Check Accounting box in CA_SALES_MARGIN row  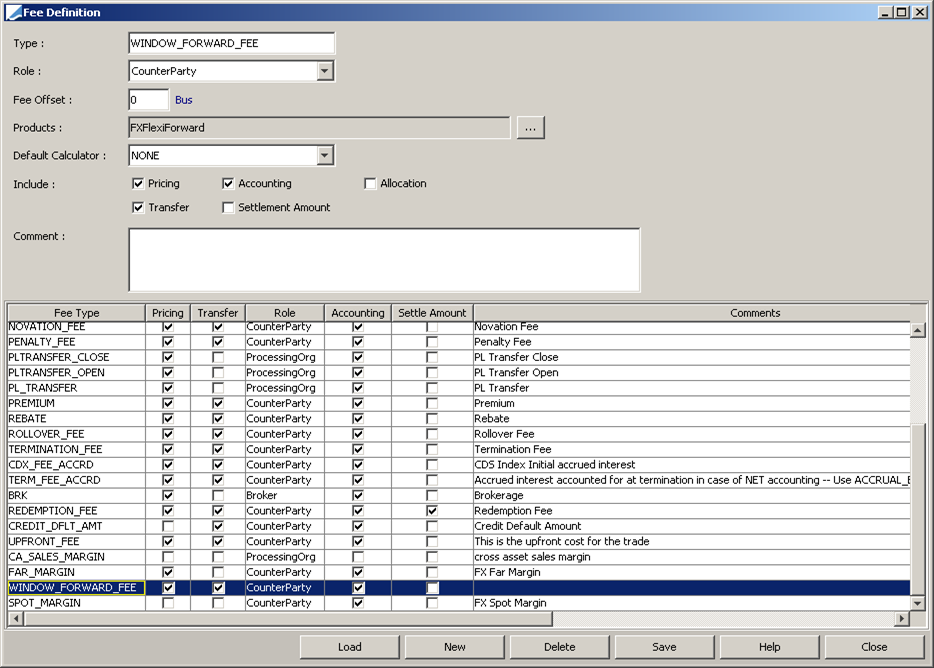pos(357,557)
